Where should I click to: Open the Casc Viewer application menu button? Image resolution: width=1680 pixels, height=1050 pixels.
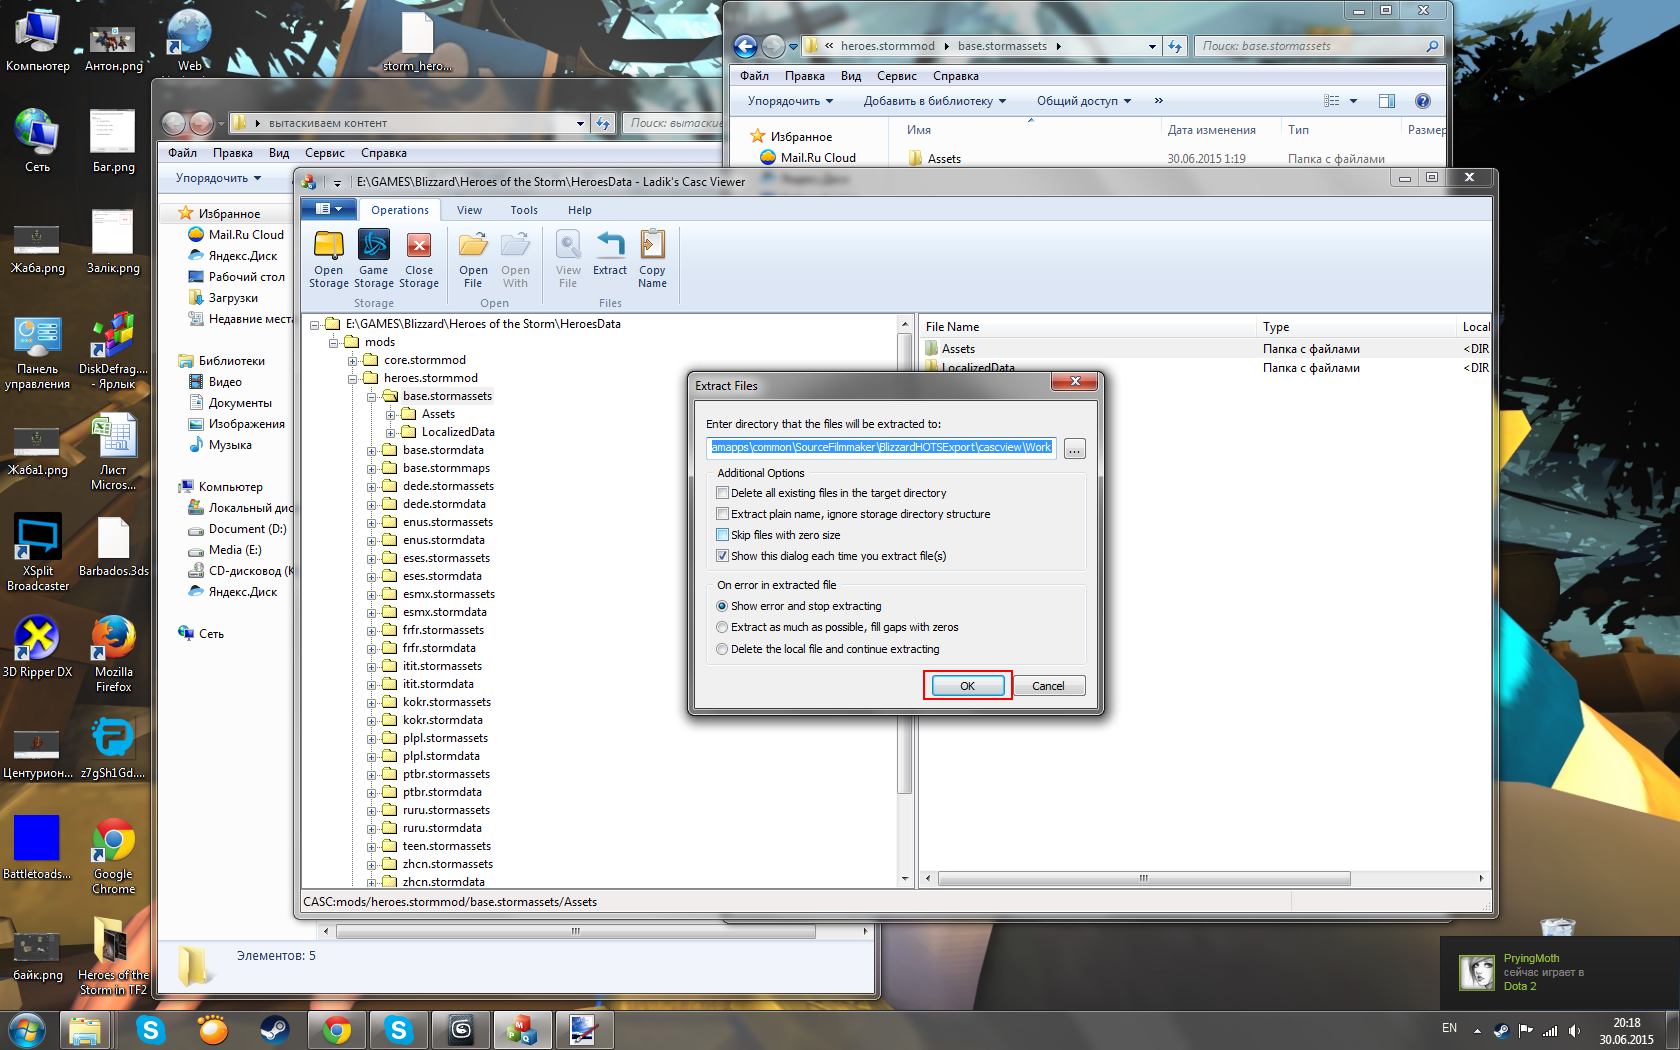[328, 209]
